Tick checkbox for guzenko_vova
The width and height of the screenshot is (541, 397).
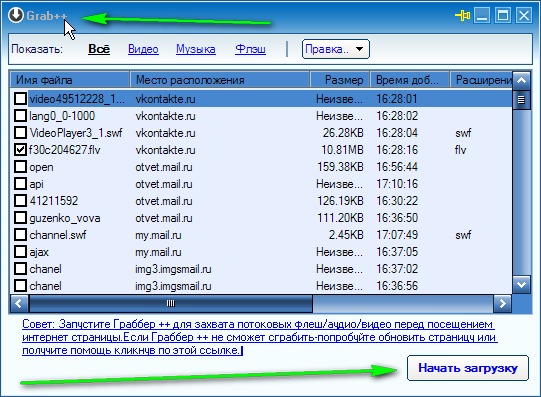coord(20,218)
